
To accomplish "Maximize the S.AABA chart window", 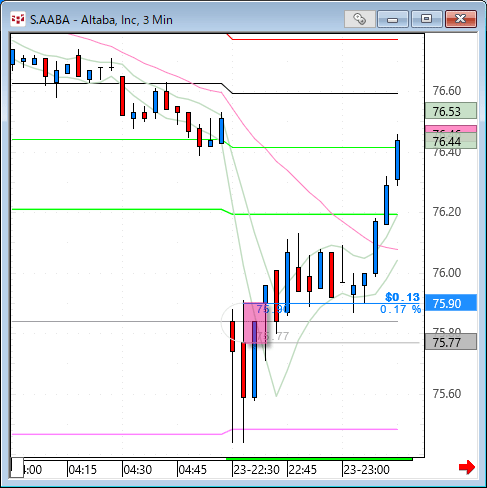I will pos(427,19).
